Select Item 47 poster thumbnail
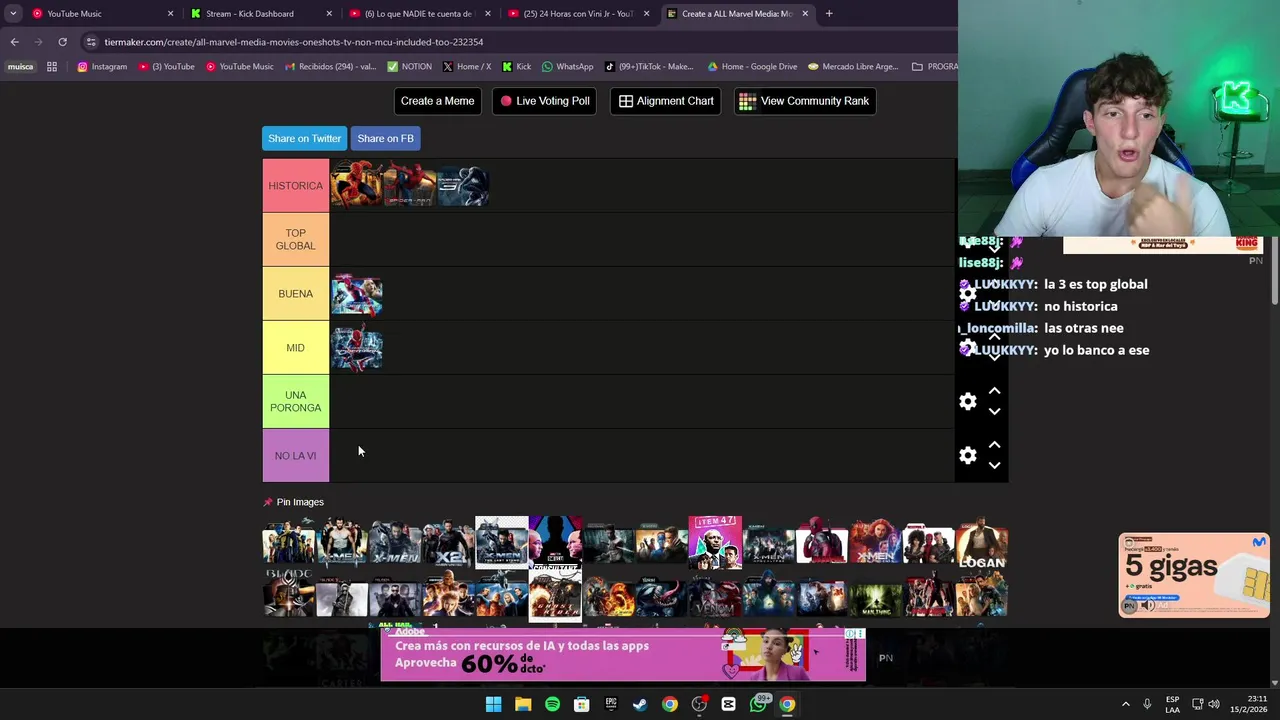Viewport: 1280px width, 720px height. (715, 543)
